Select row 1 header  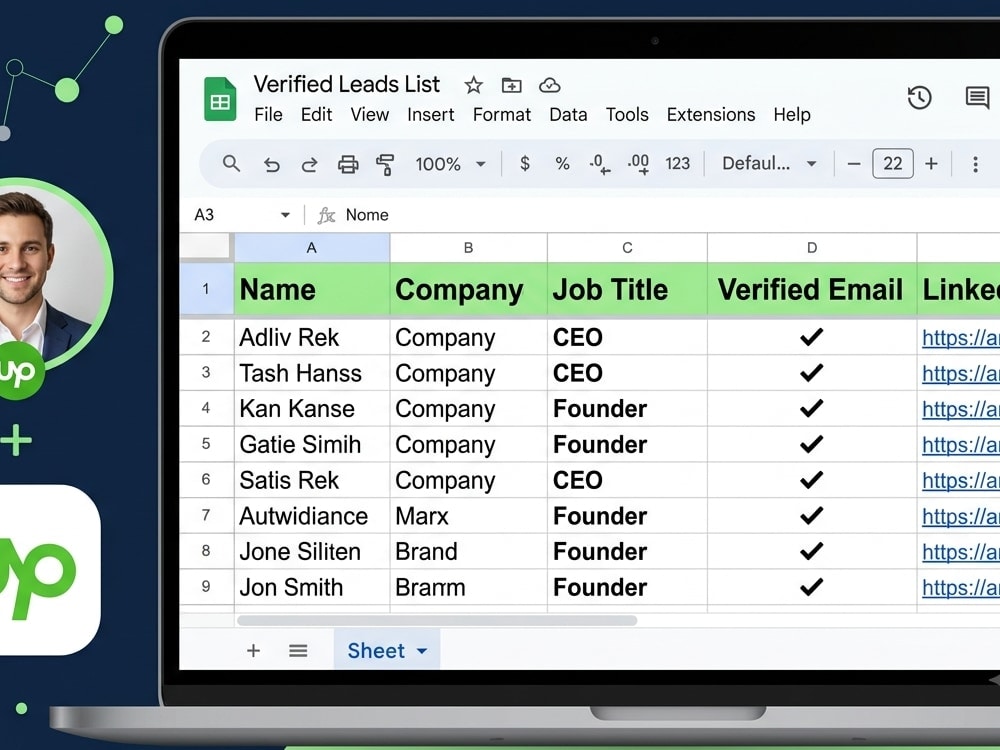(206, 289)
